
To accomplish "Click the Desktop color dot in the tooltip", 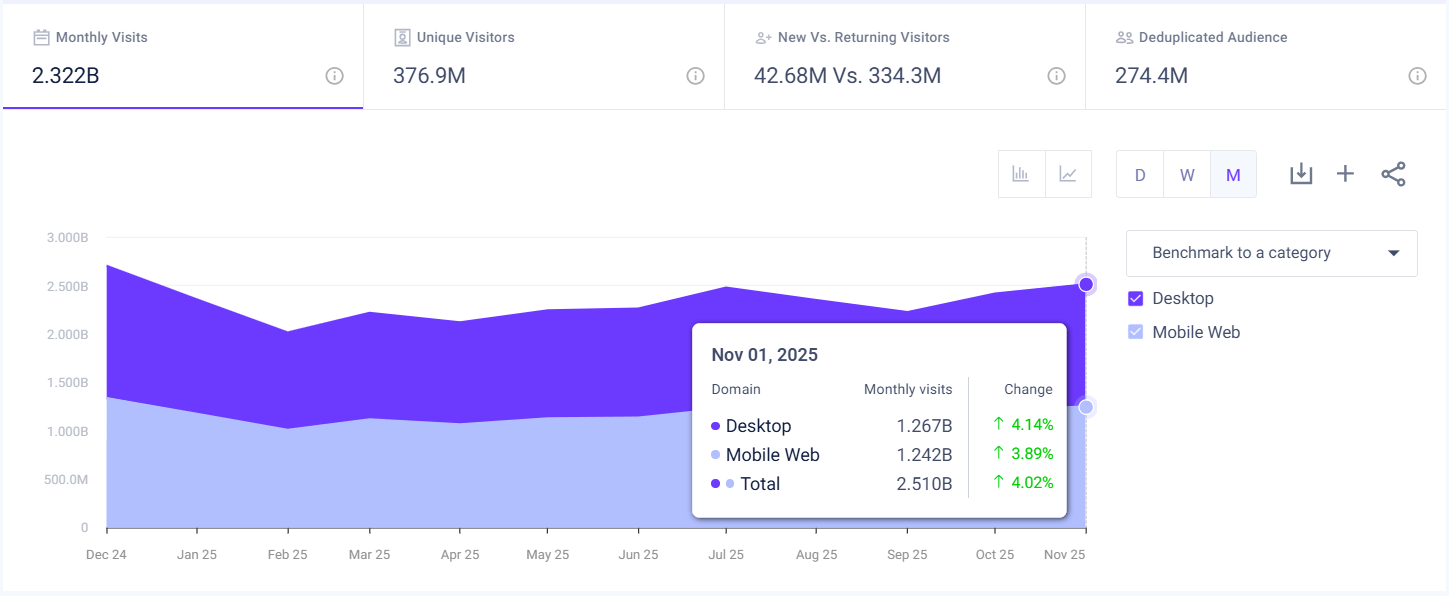I will point(716,425).
